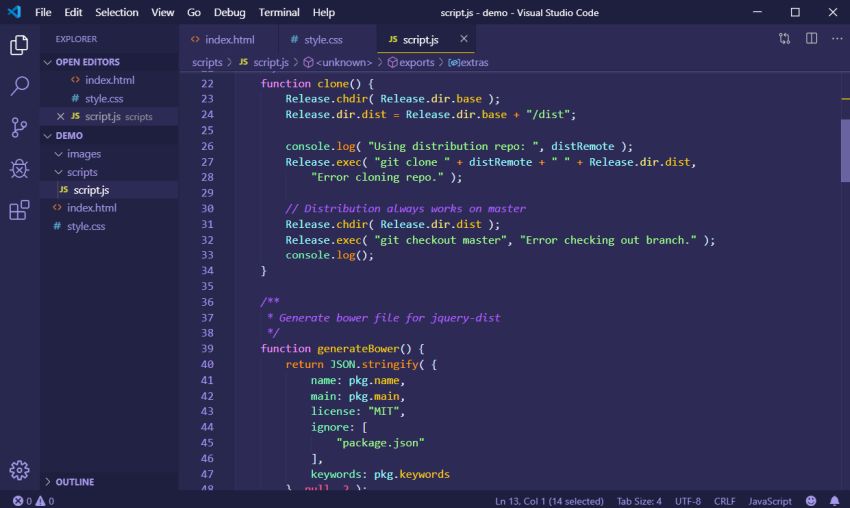Collapse the scripts folder
The width and height of the screenshot is (850, 508).
tap(82, 172)
